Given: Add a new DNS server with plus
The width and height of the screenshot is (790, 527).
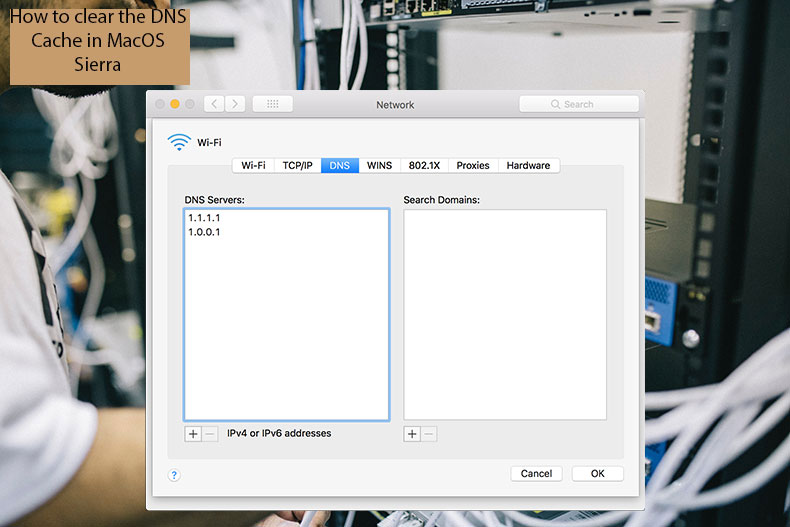Looking at the screenshot, I should pos(193,434).
